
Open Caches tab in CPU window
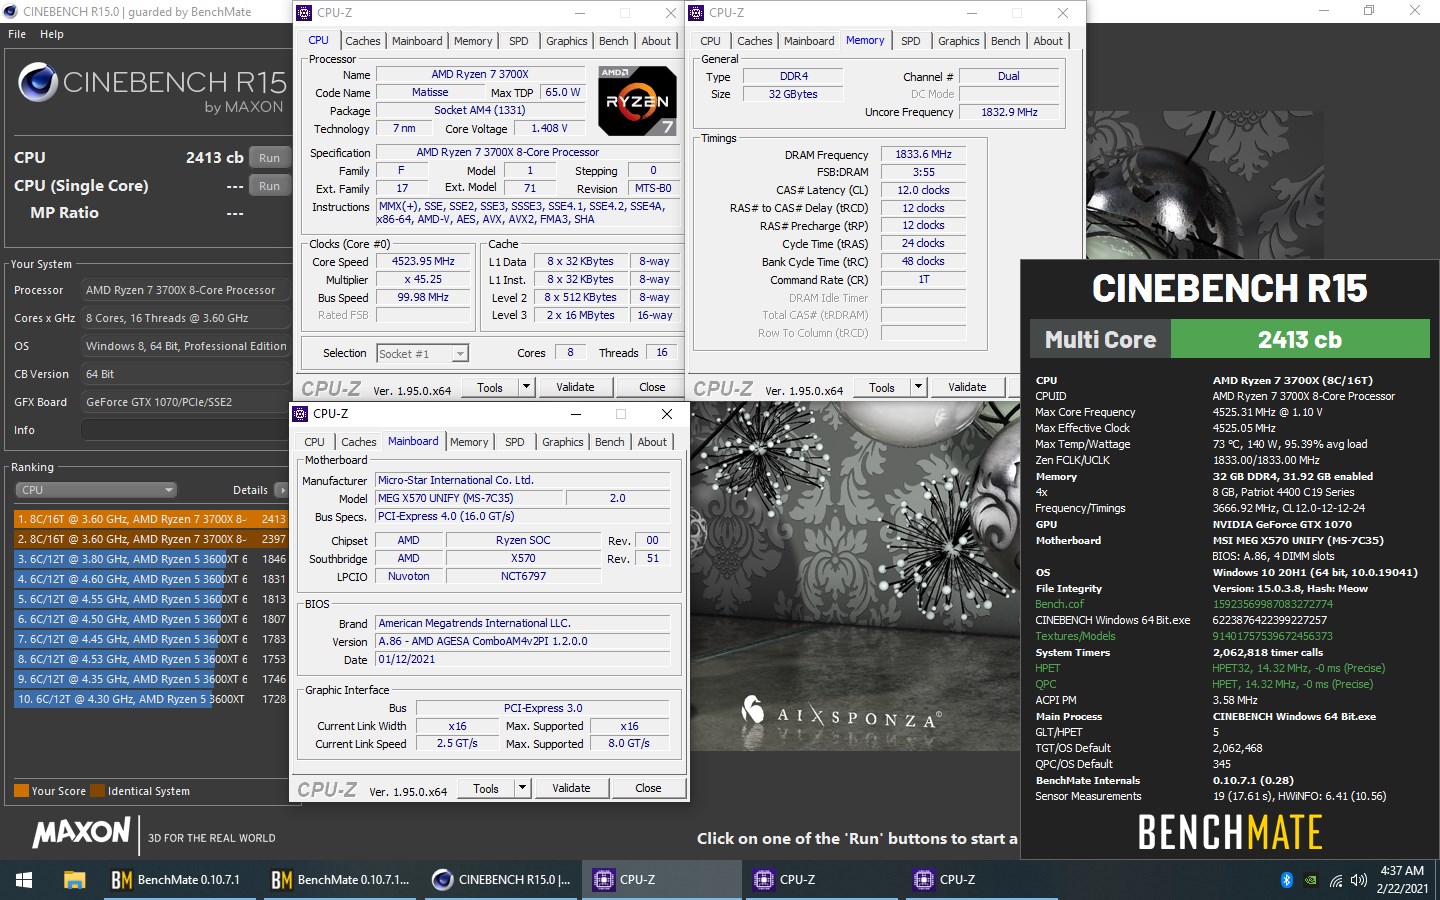click(363, 41)
